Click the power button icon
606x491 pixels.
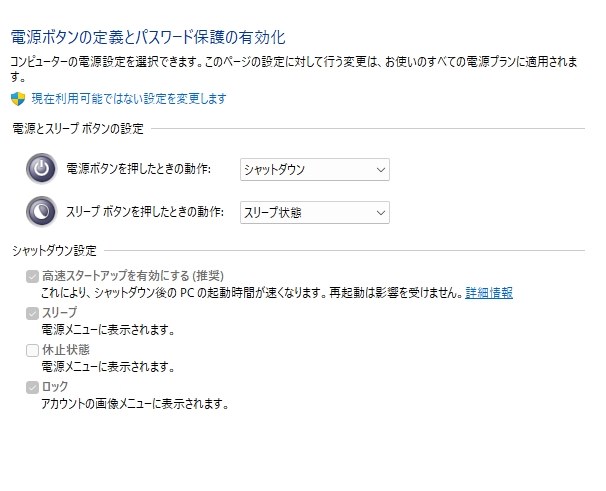(x=41, y=169)
